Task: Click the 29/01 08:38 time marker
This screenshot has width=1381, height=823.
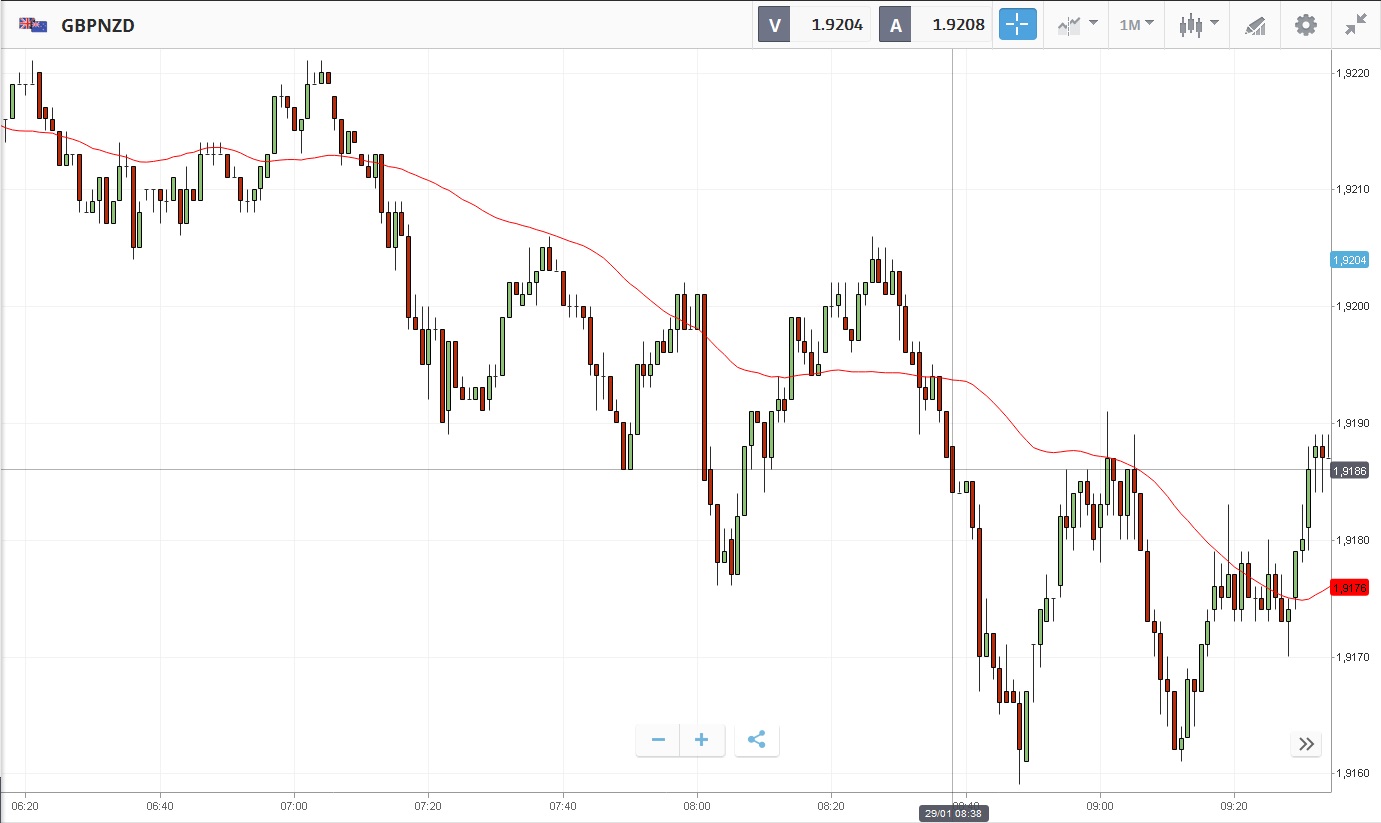Action: (952, 814)
